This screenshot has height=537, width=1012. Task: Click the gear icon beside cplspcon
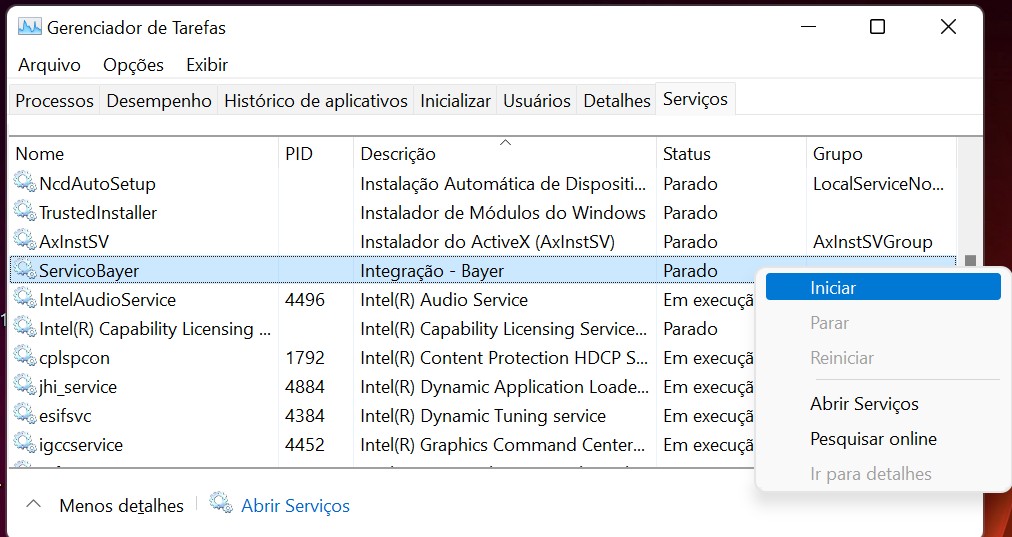tap(25, 358)
